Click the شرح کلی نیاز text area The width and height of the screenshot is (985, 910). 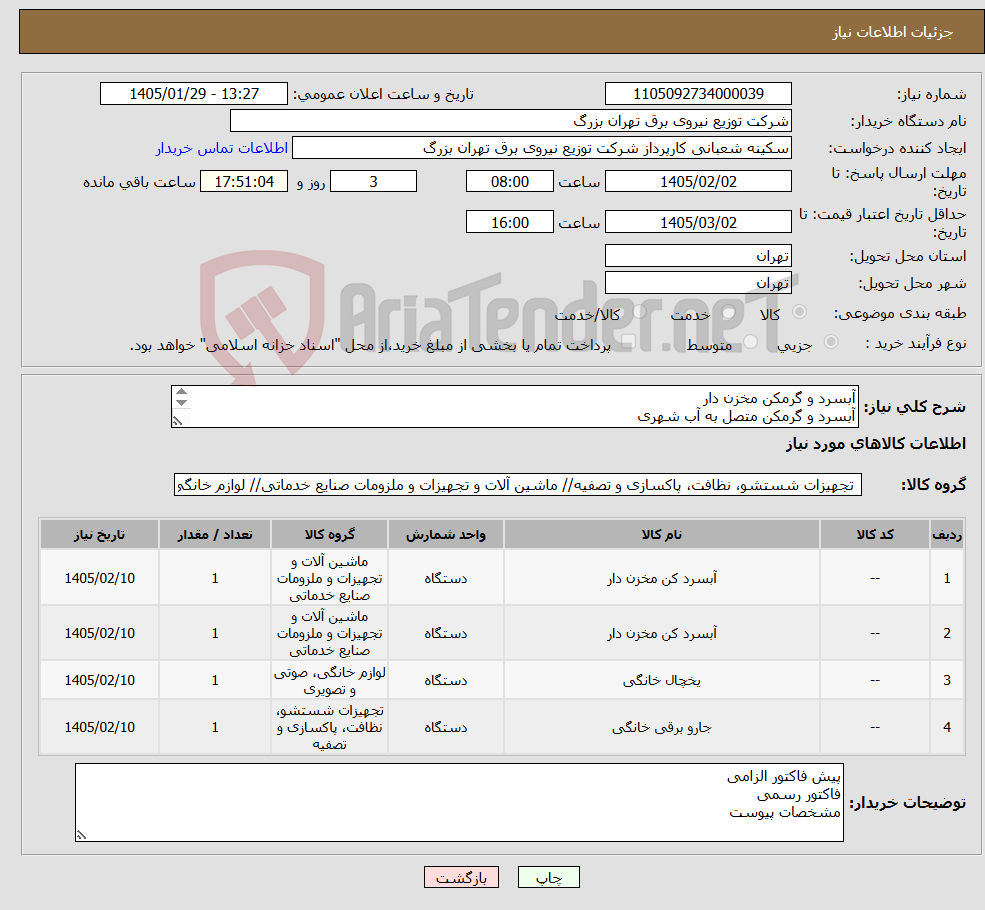514,406
